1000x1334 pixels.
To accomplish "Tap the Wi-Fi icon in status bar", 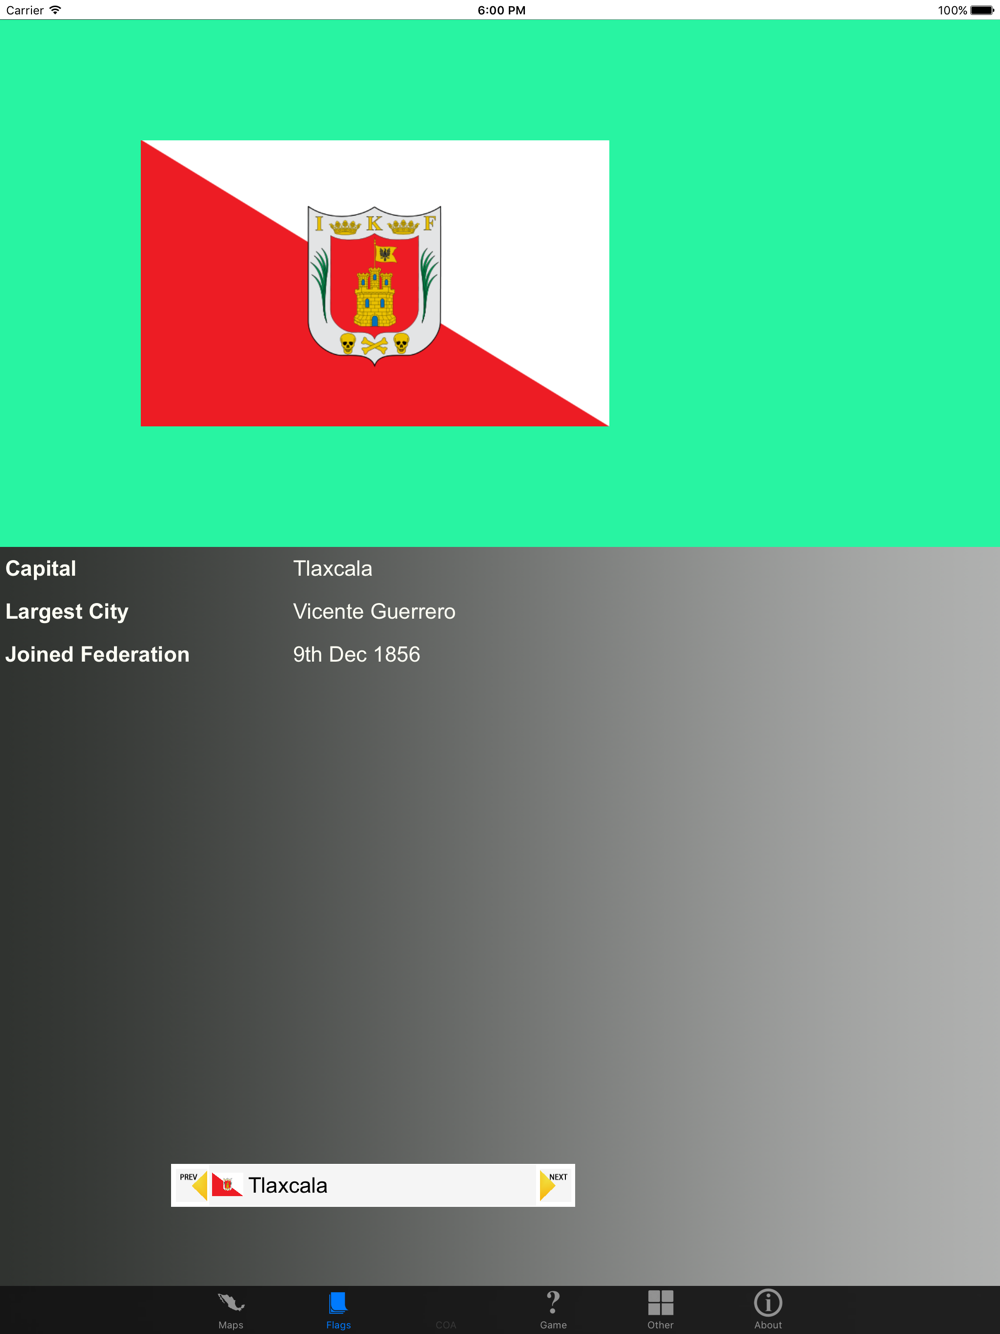I will [55, 10].
